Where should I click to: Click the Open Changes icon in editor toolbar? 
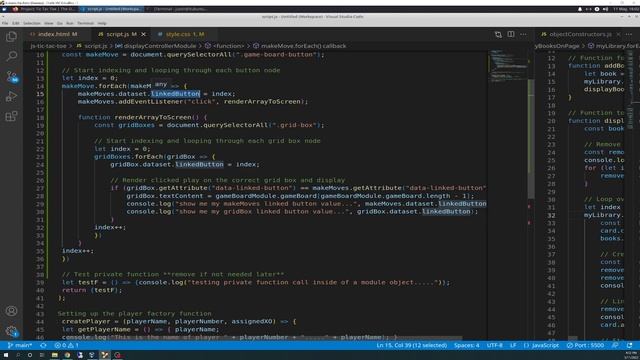(498, 34)
